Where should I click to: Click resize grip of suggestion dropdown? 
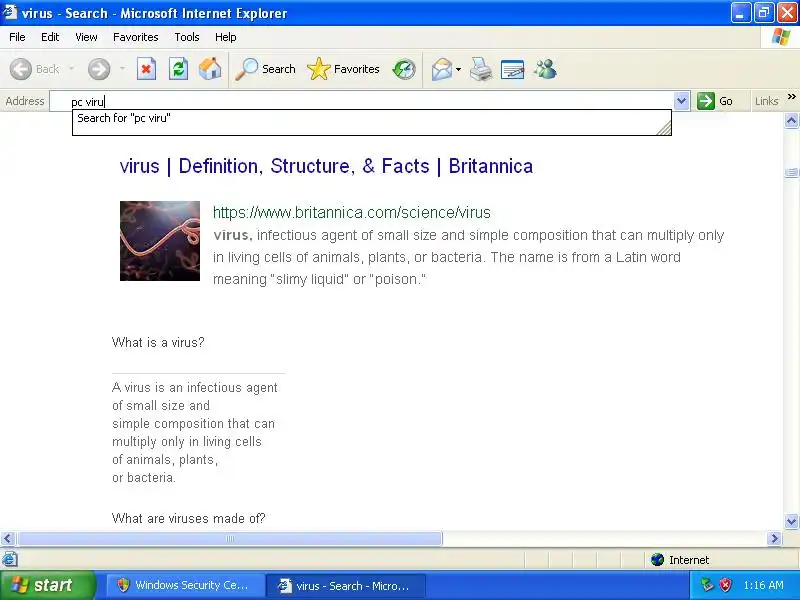[663, 127]
